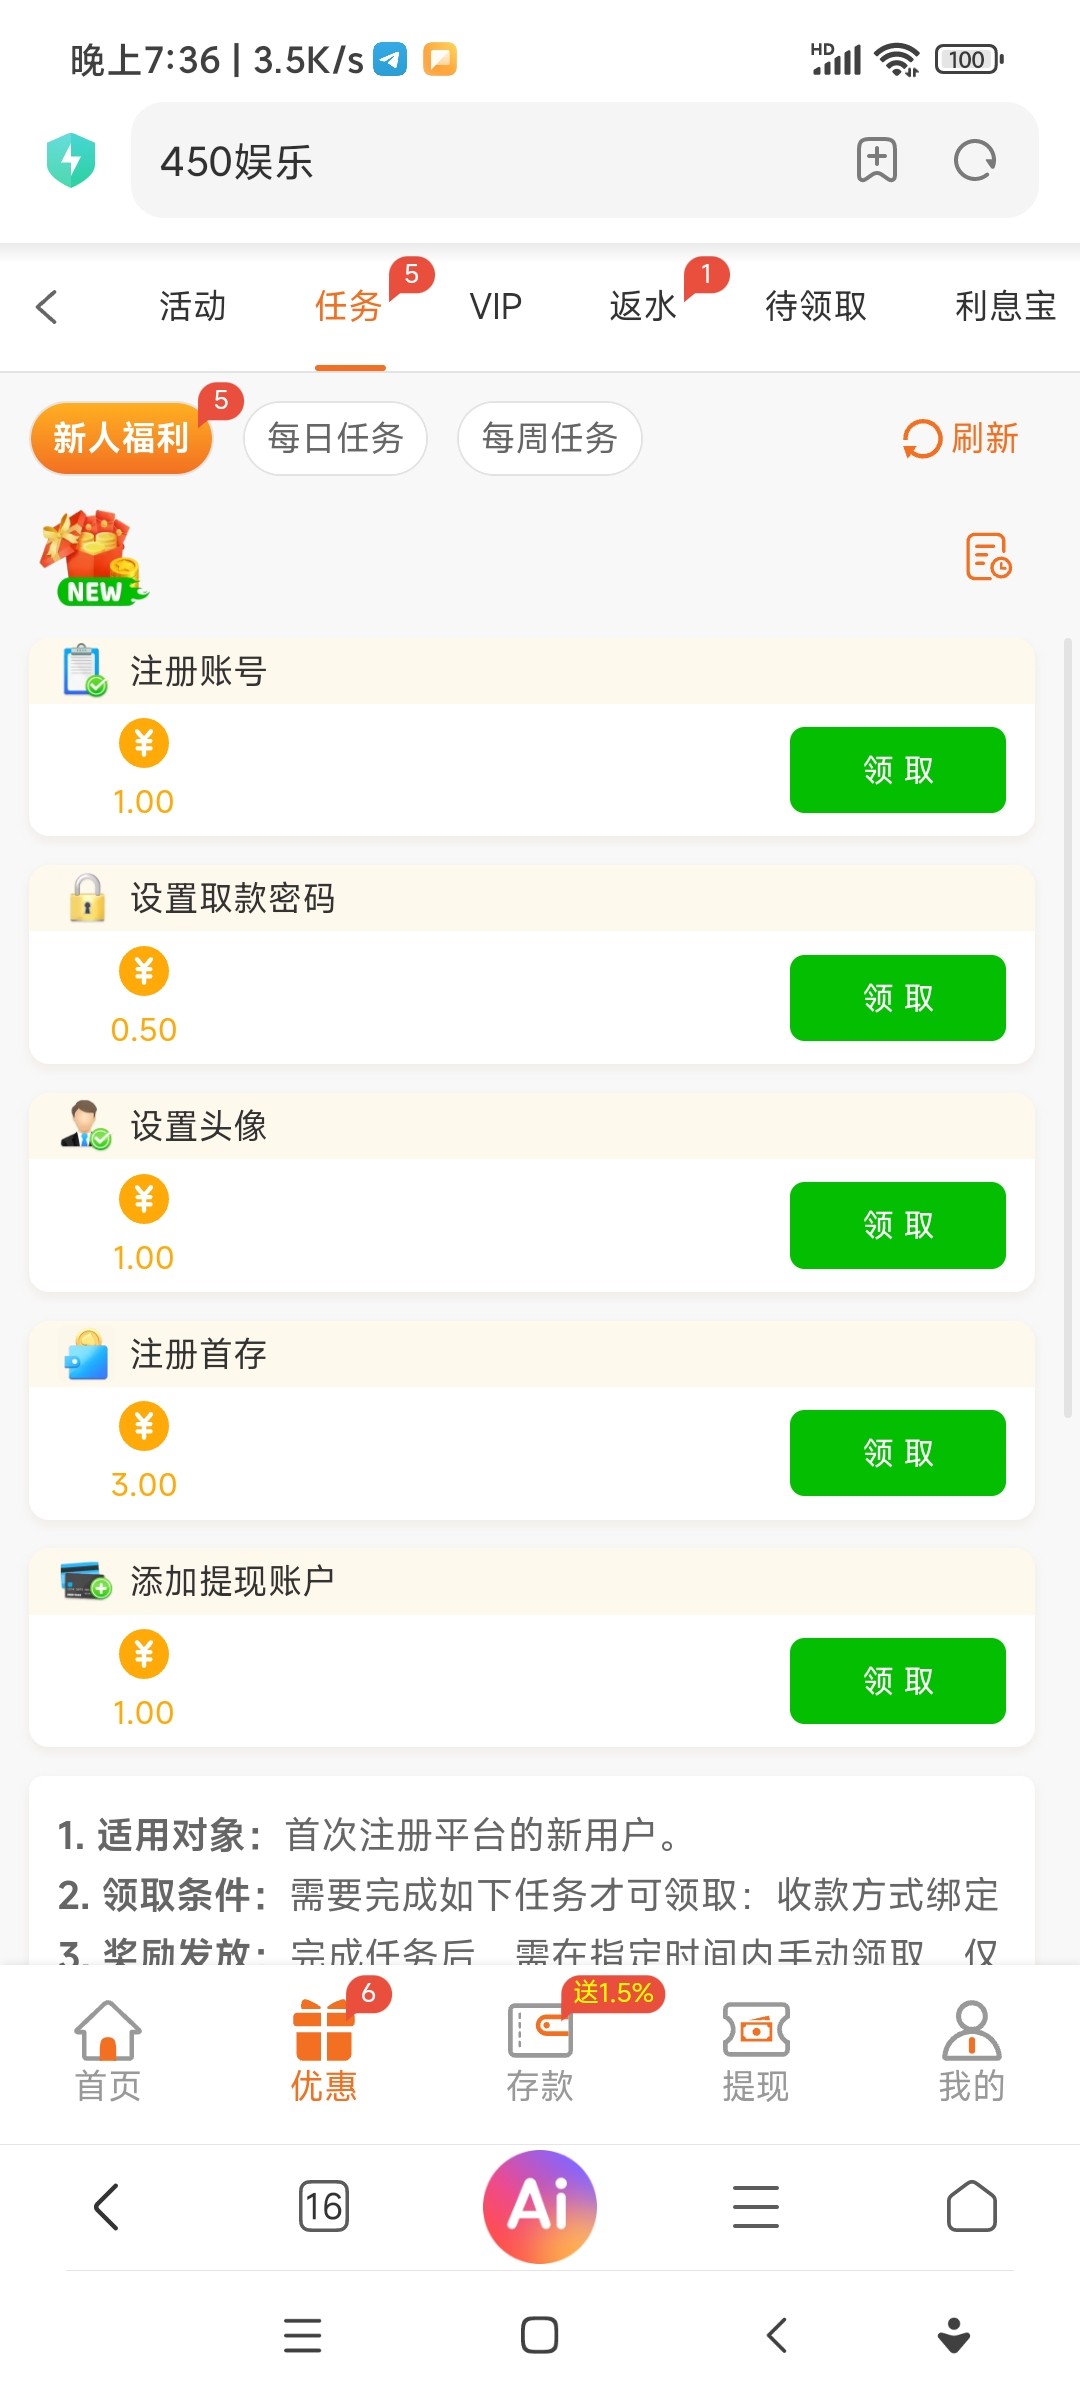Claim the 注册账号 reward with 领取
1080x2400 pixels.
point(897,770)
